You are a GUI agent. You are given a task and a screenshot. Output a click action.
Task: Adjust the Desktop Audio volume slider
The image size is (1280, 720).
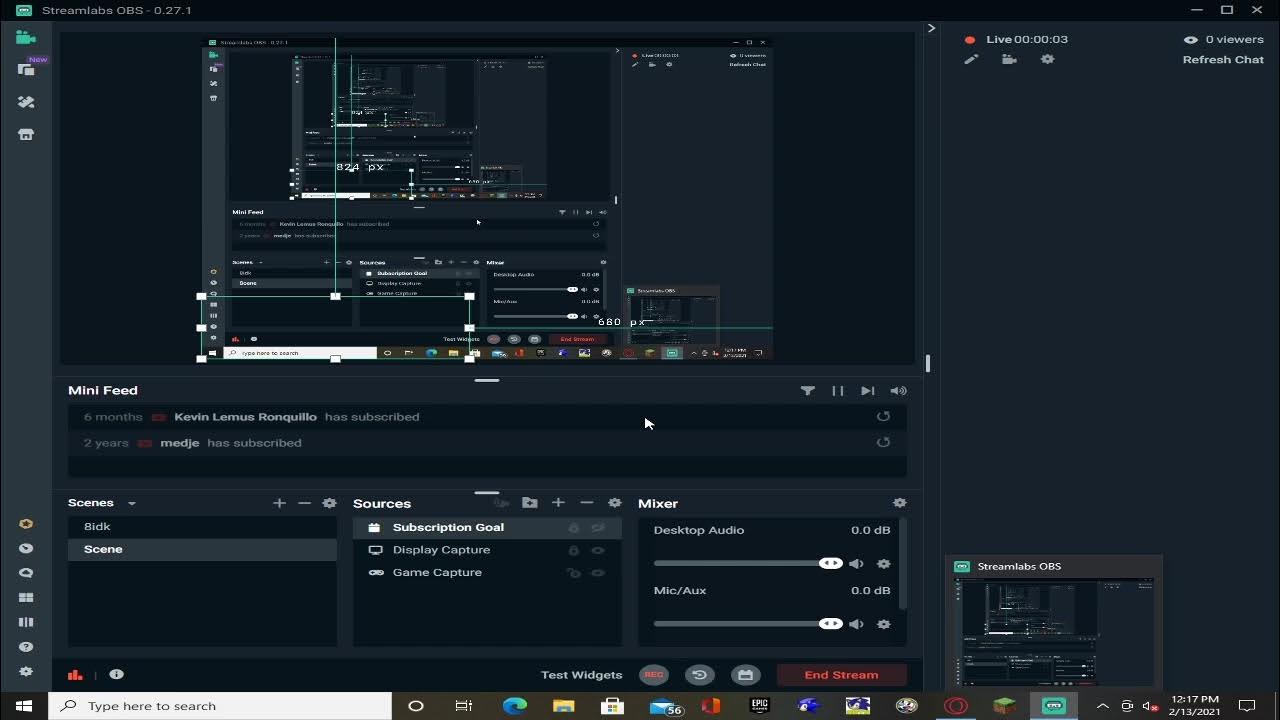coord(748,564)
